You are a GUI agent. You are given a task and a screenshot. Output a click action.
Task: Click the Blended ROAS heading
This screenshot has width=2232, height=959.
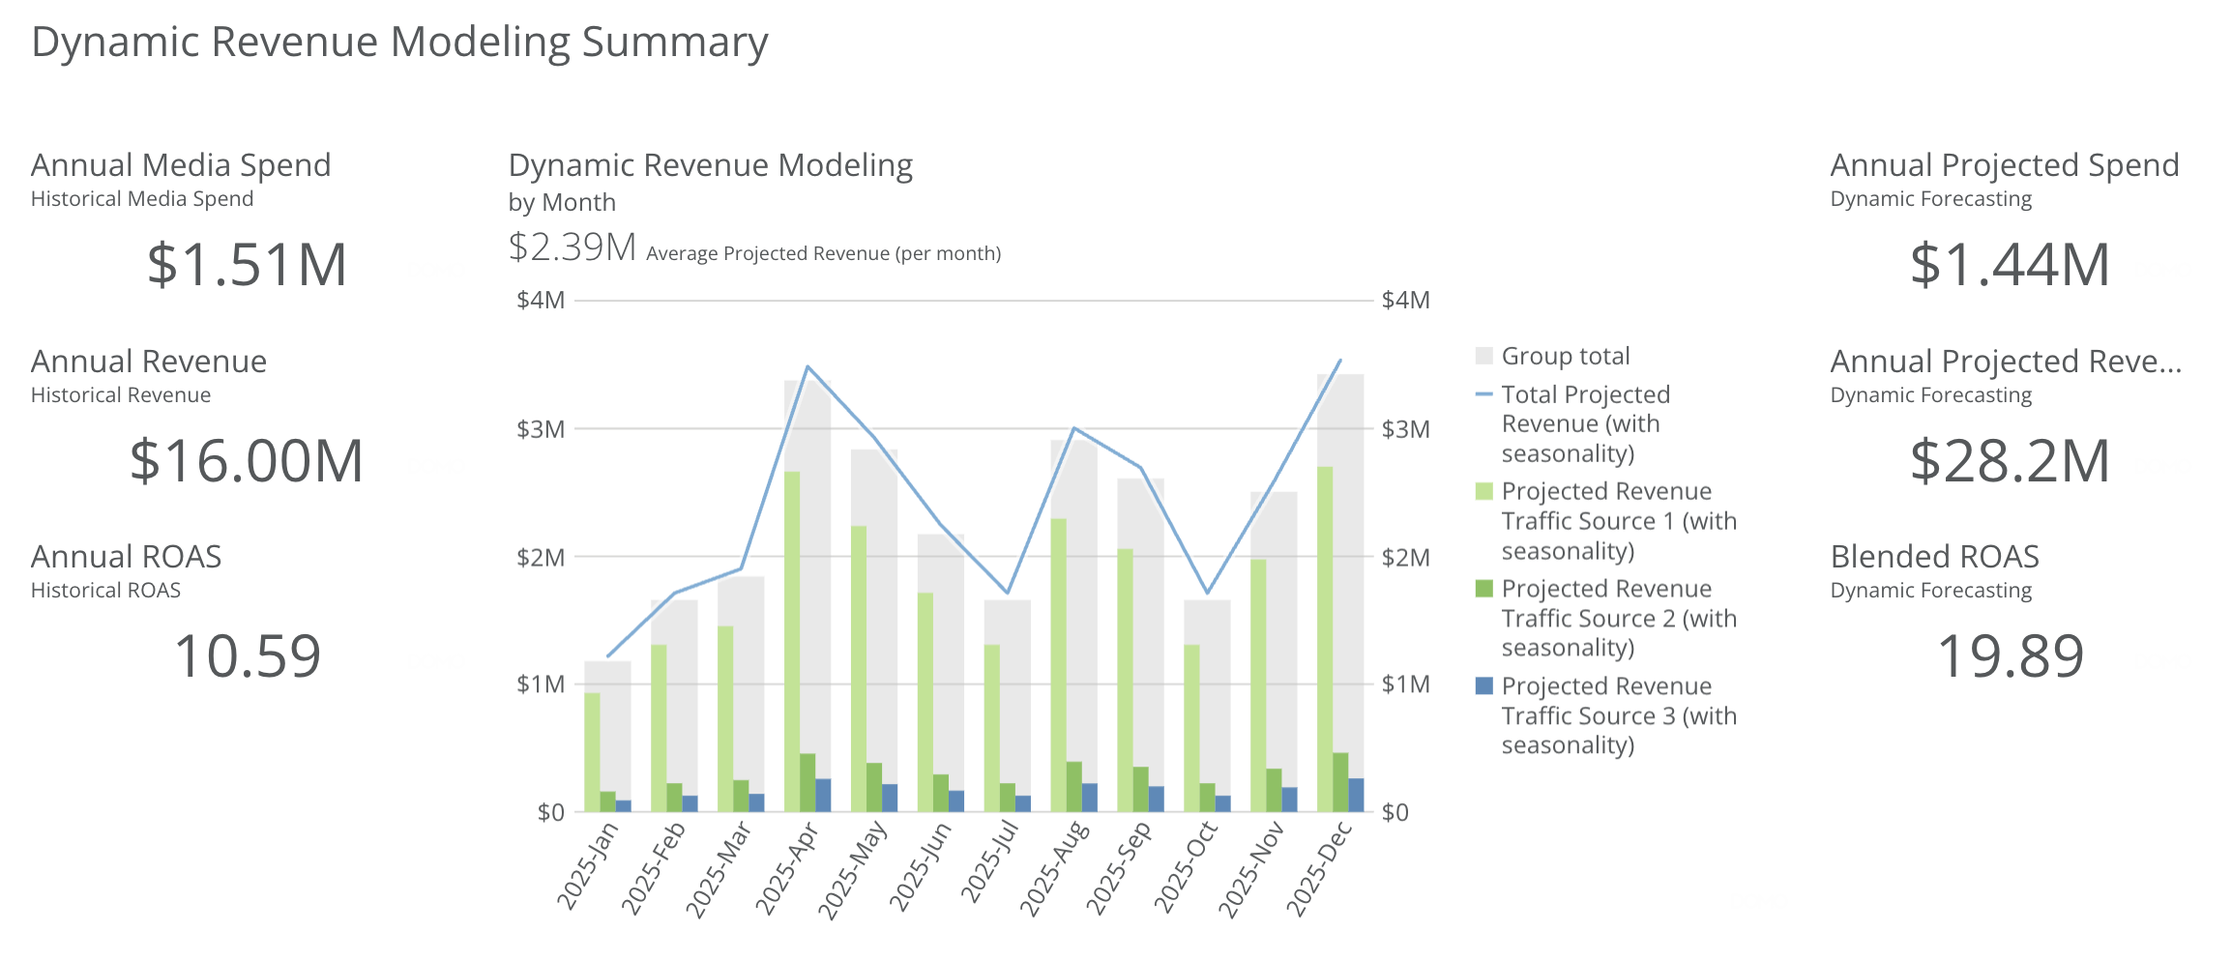pyautogui.click(x=1934, y=556)
